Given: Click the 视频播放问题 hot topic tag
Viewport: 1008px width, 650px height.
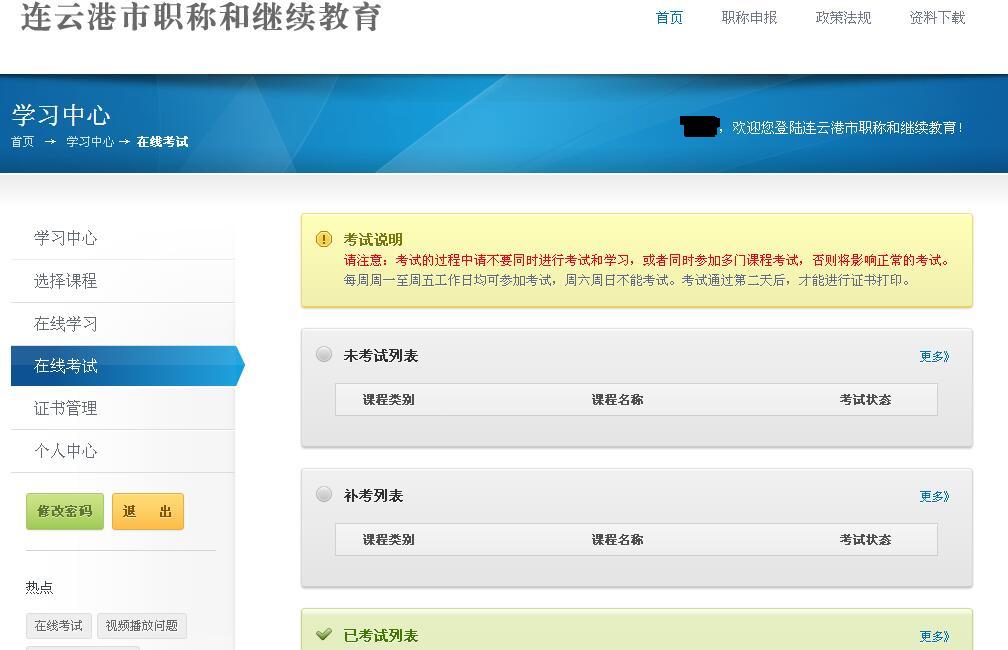Looking at the screenshot, I should point(142,626).
